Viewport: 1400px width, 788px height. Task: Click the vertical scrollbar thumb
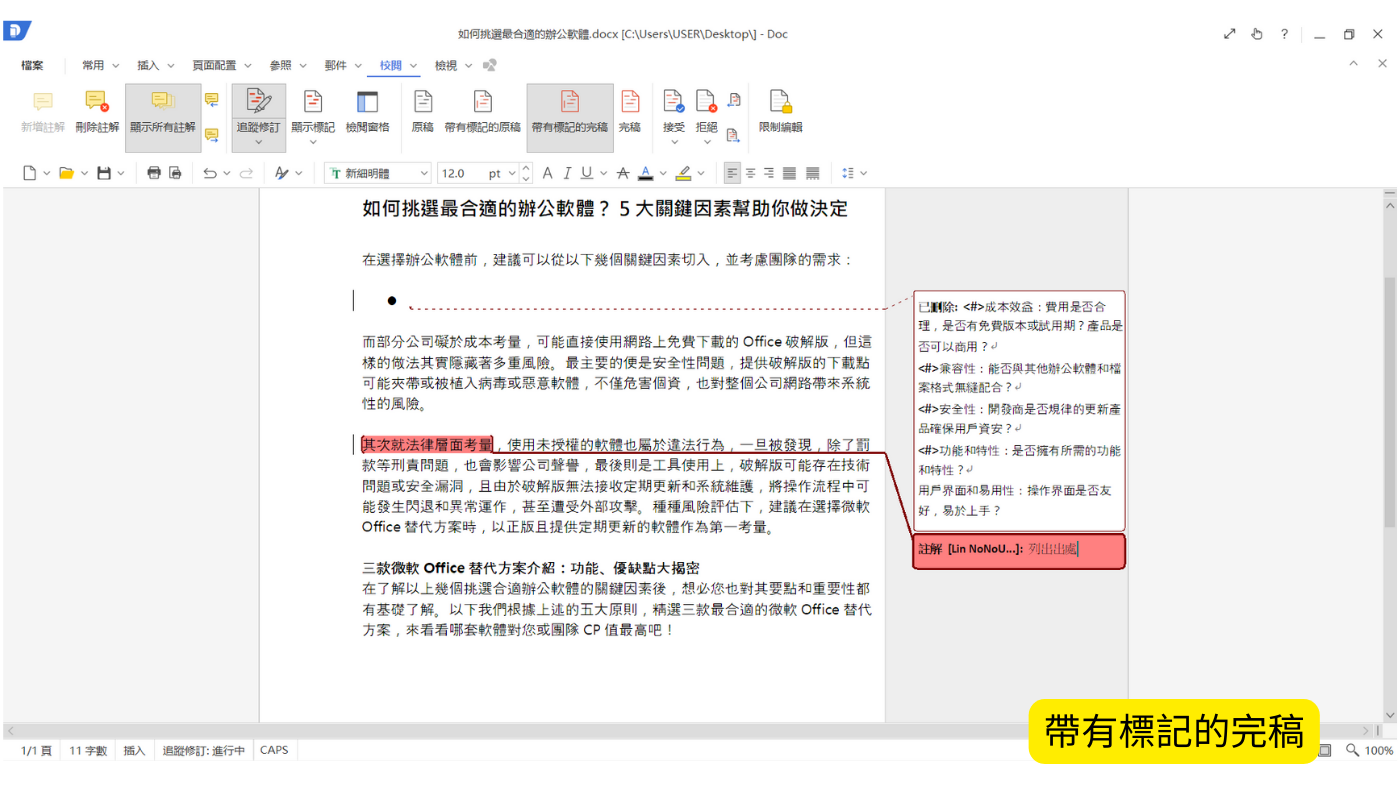pos(1389,400)
